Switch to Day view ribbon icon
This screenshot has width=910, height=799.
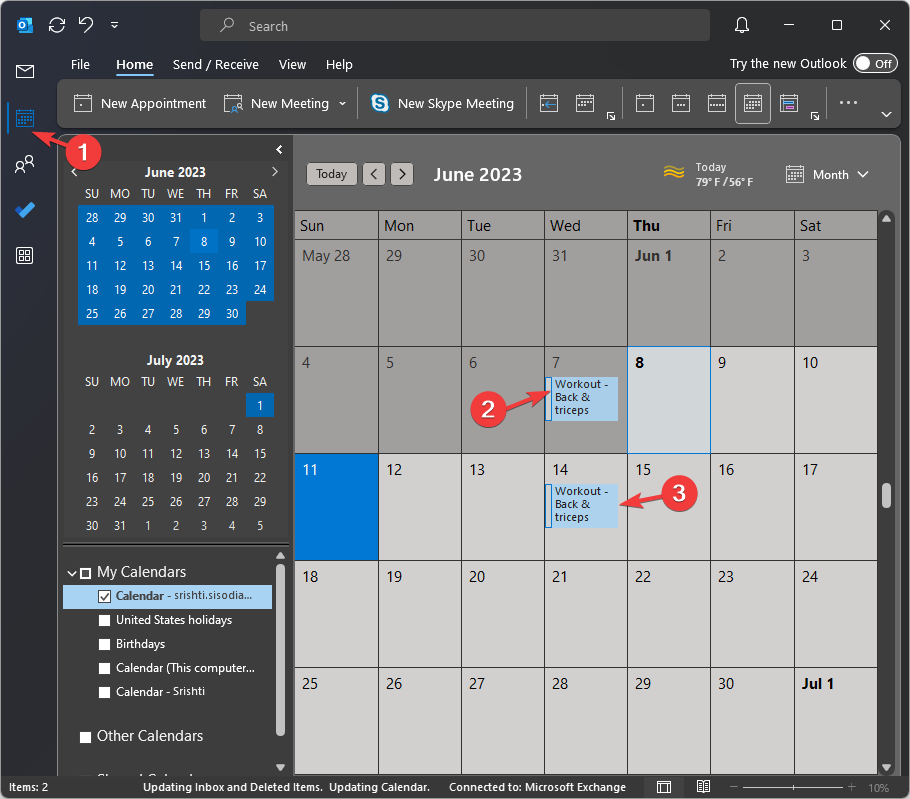645,104
